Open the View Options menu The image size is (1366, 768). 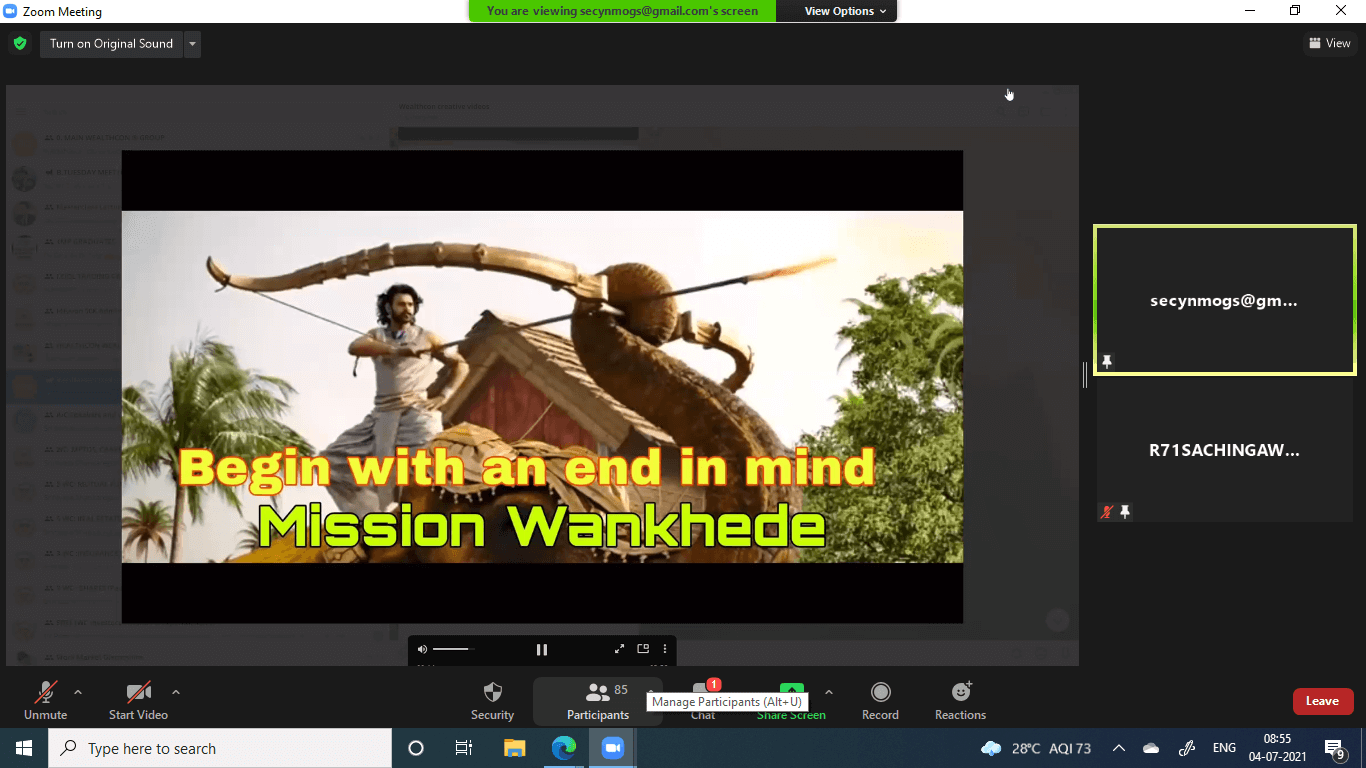pyautogui.click(x=845, y=11)
